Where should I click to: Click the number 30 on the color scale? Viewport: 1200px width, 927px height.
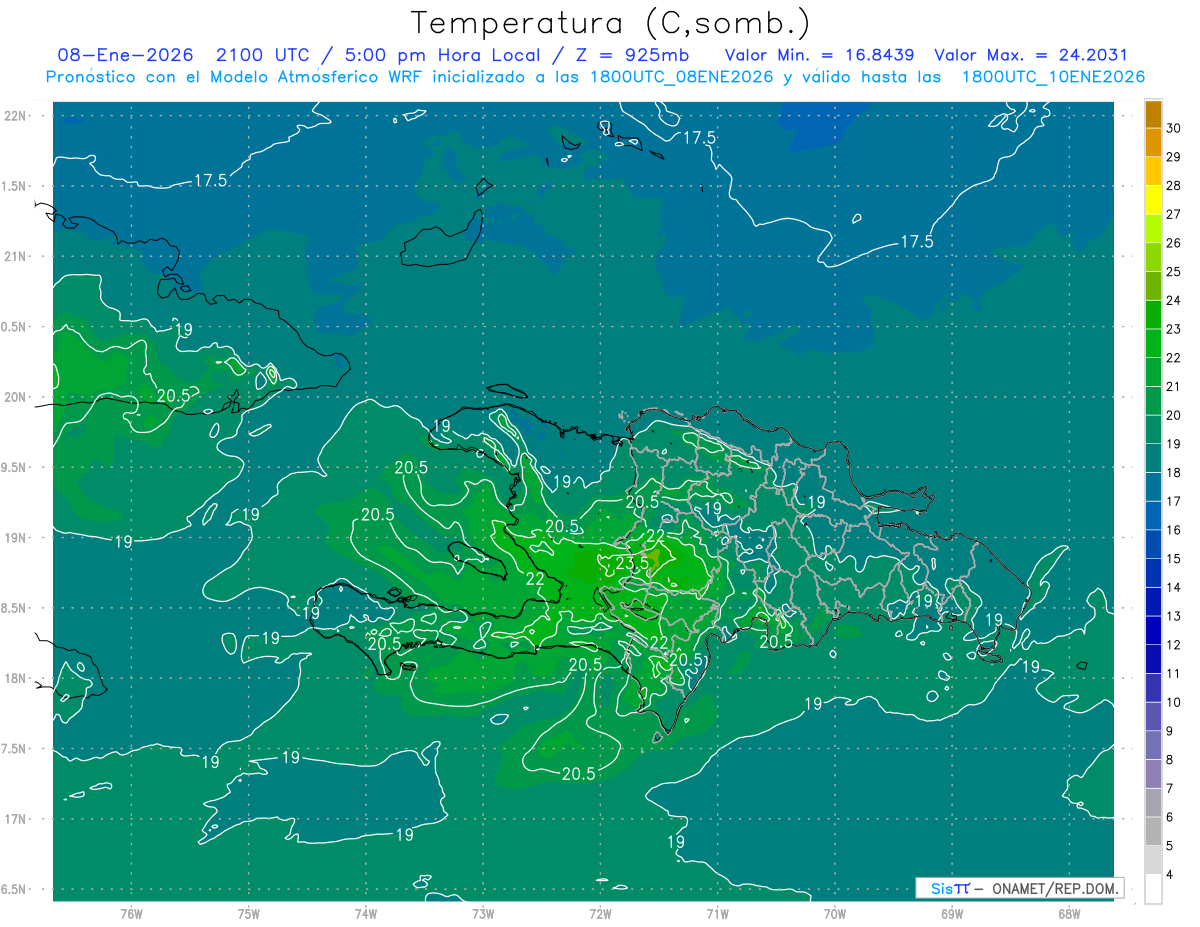pos(1174,128)
